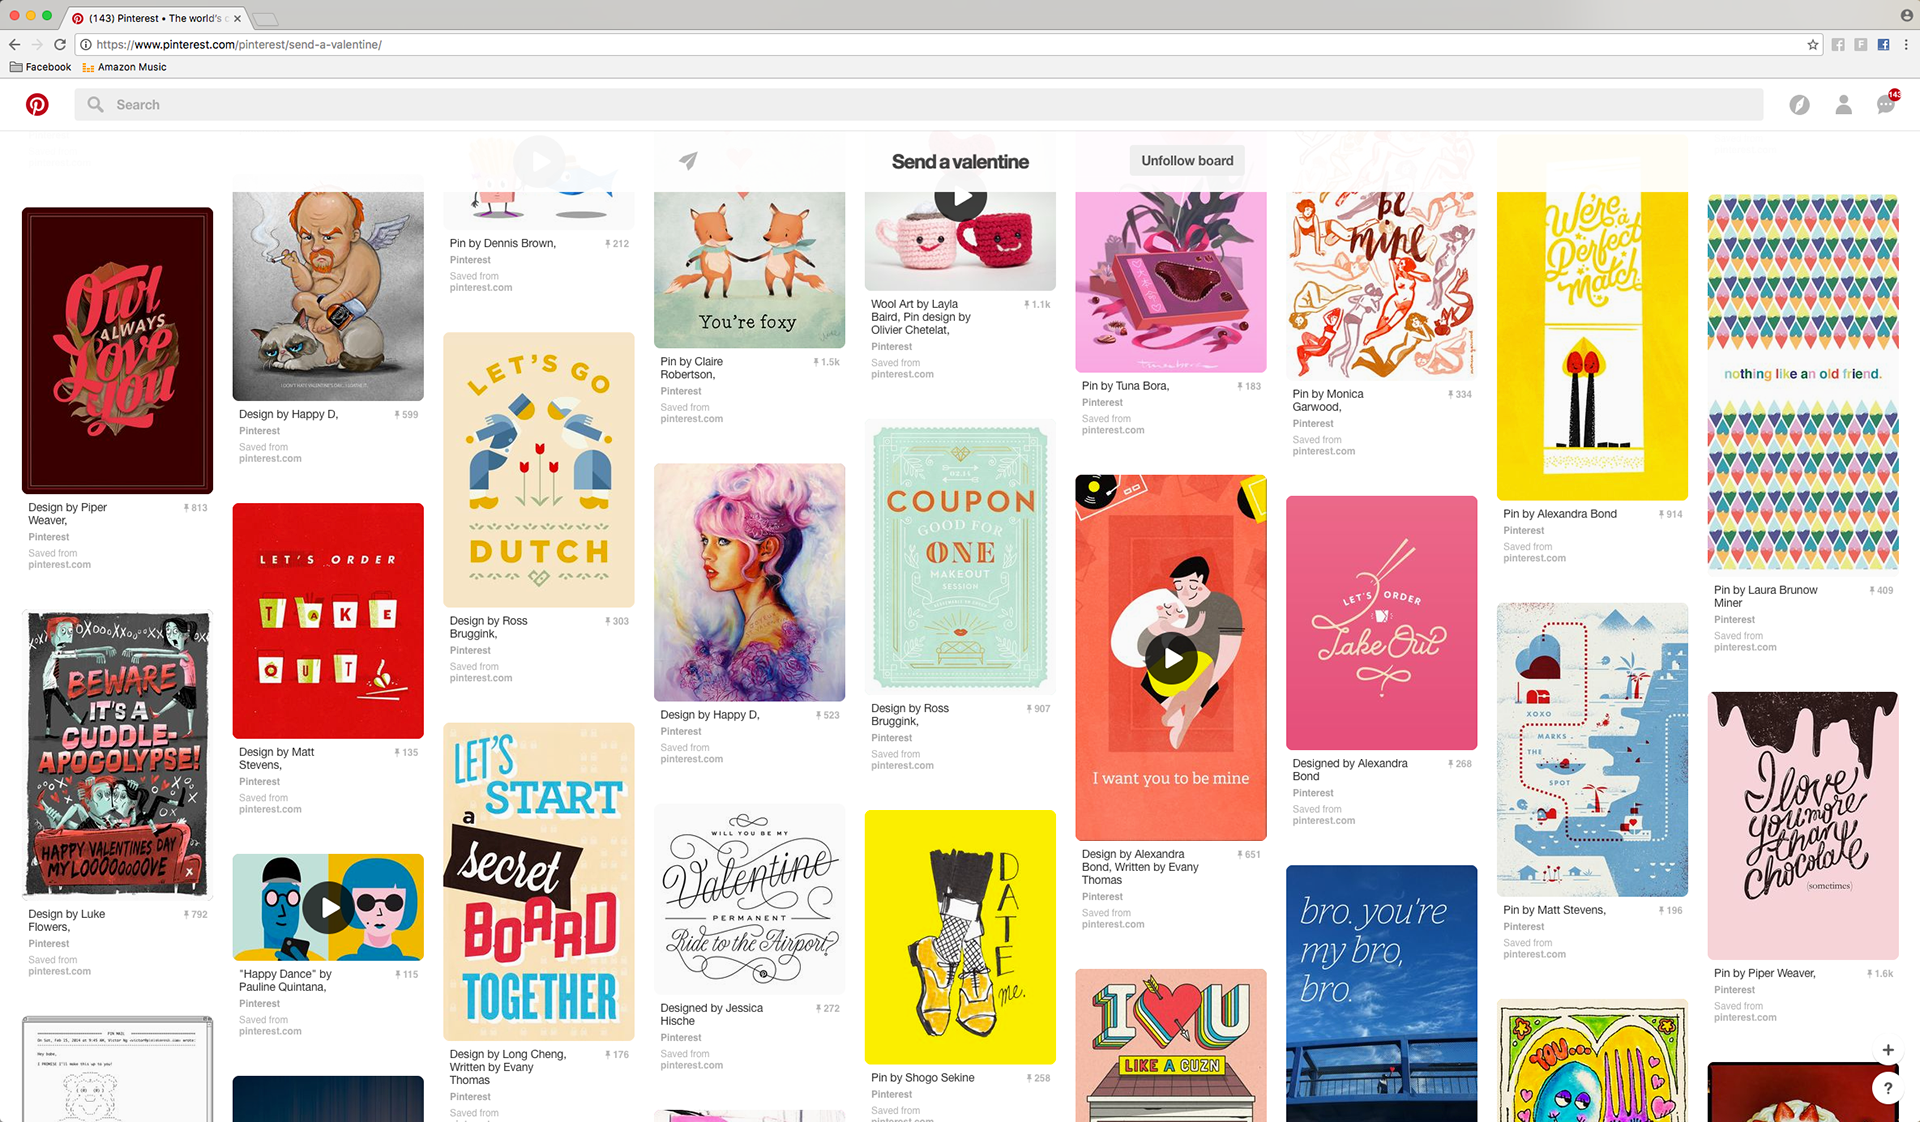The height and width of the screenshot is (1122, 1920).
Task: Open the Coupon Good For One pin image
Action: coord(959,556)
